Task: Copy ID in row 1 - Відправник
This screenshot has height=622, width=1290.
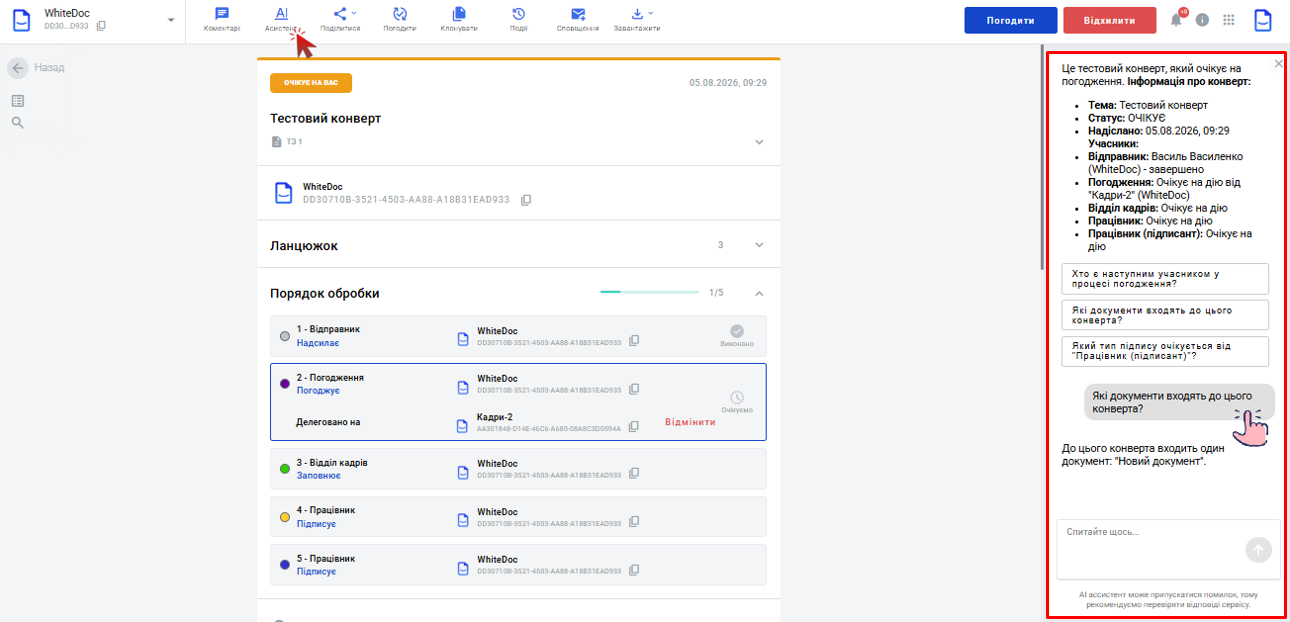Action: pyautogui.click(x=634, y=341)
